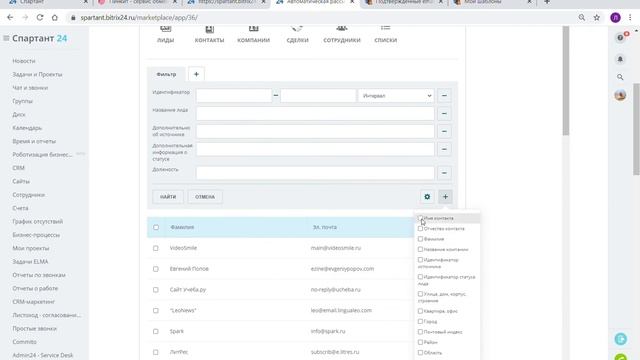This screenshot has height=360, width=640.
Task: Check the Почтовый индекс field option
Action: (420, 332)
